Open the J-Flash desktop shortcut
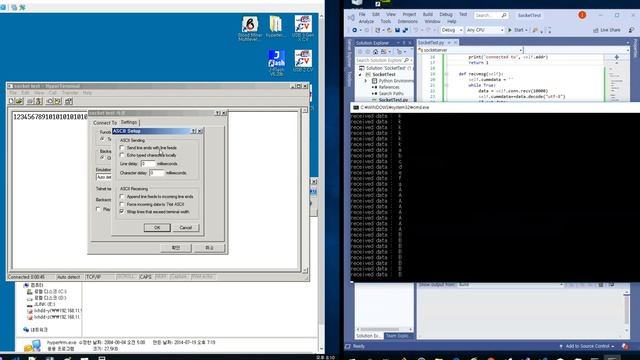The width and height of the screenshot is (640, 360). pos(277,62)
